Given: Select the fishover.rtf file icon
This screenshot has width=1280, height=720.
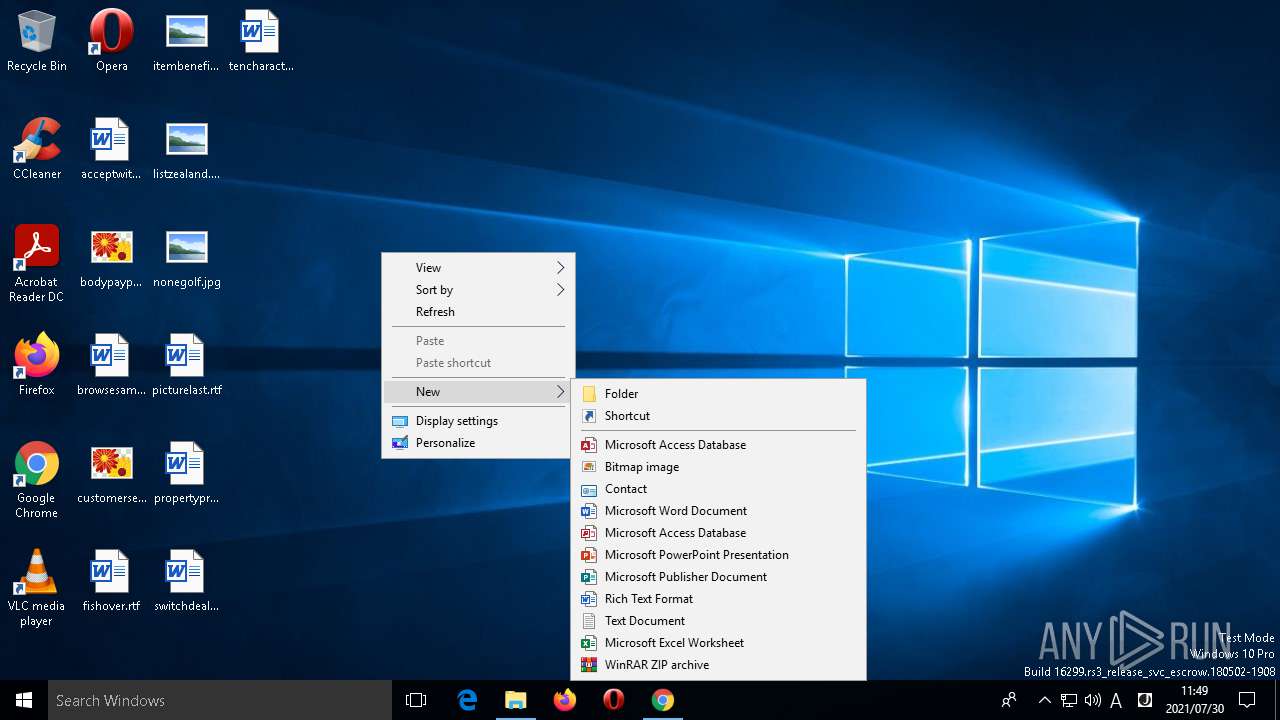Looking at the screenshot, I should coord(112,581).
